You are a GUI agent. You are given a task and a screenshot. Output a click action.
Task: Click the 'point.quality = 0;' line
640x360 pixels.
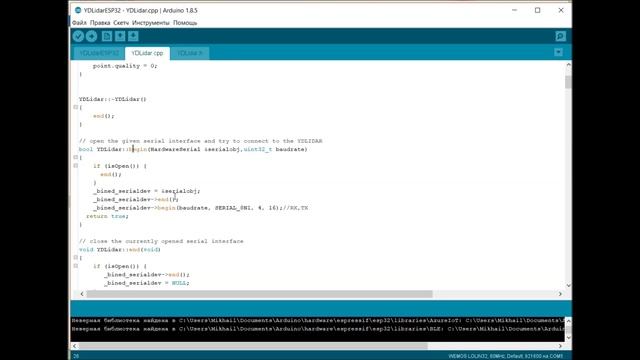(x=125, y=66)
